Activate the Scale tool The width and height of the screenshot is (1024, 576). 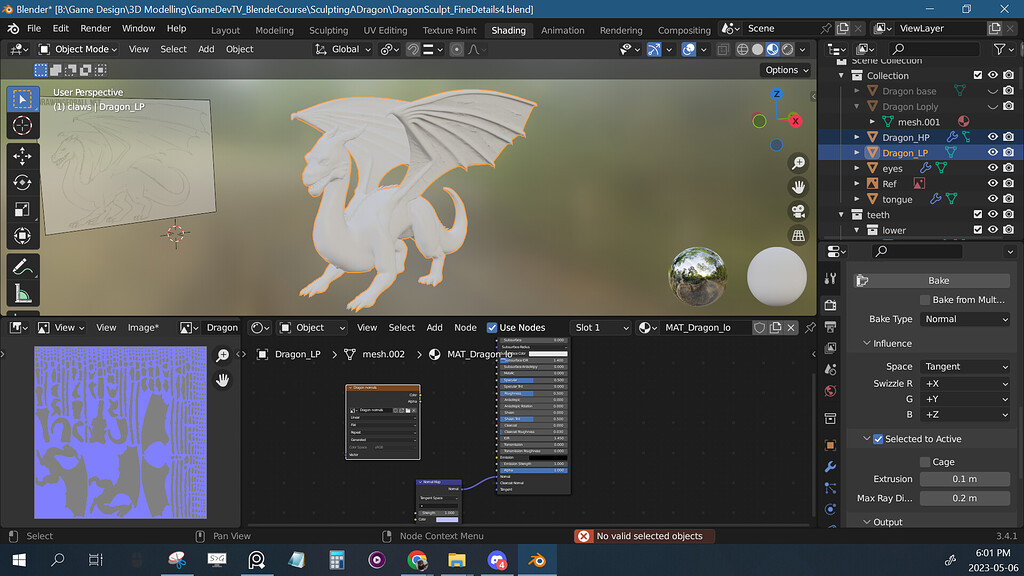point(22,208)
